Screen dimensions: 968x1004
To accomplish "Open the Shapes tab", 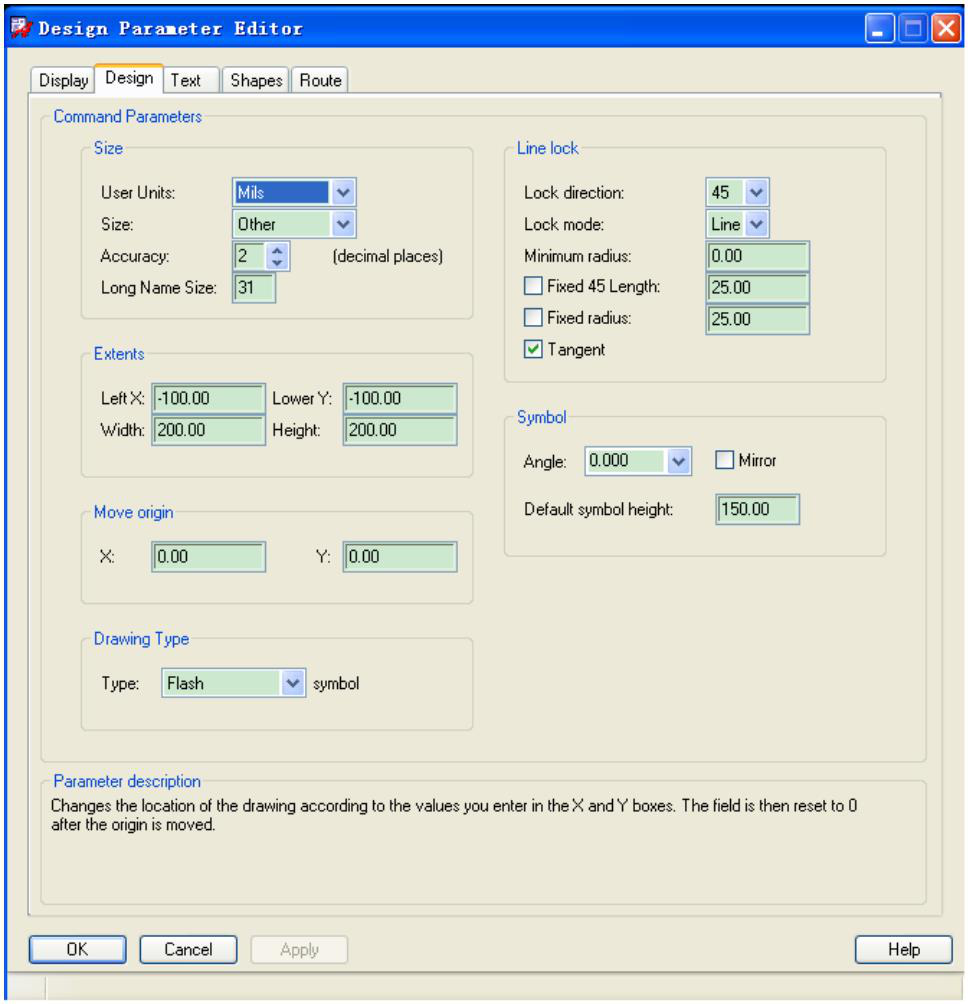I will point(256,81).
